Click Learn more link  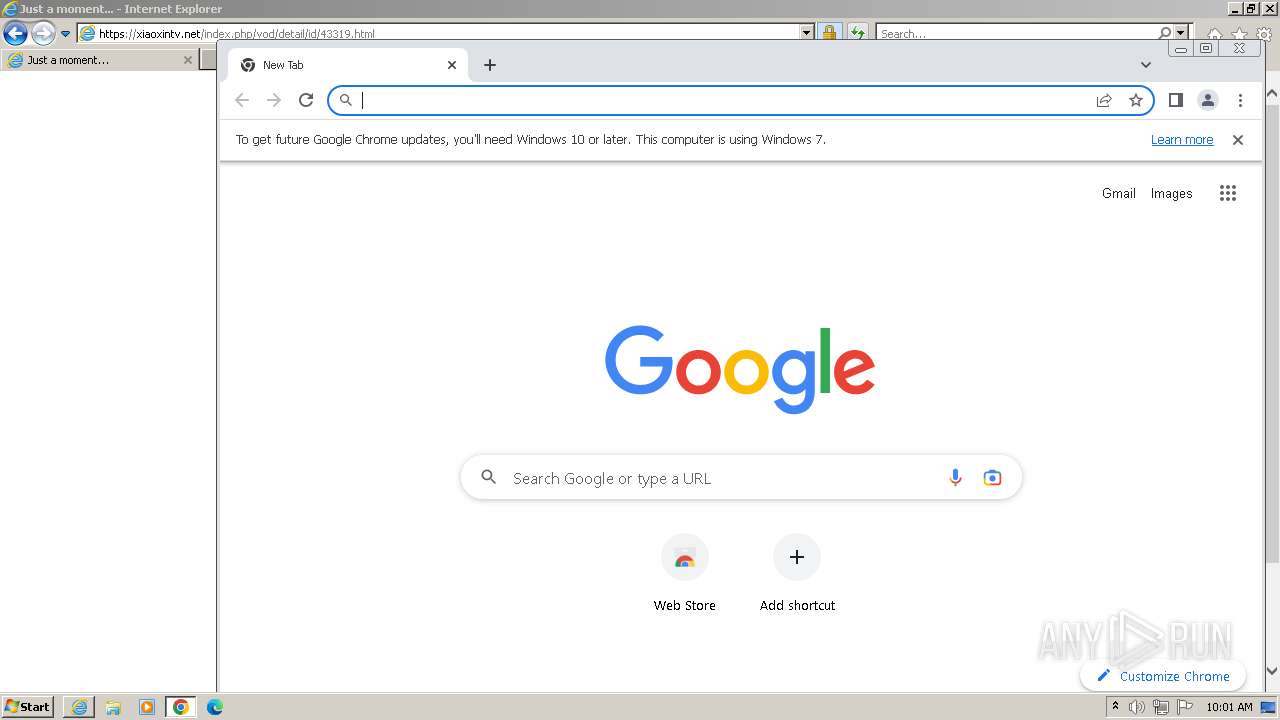point(1182,140)
